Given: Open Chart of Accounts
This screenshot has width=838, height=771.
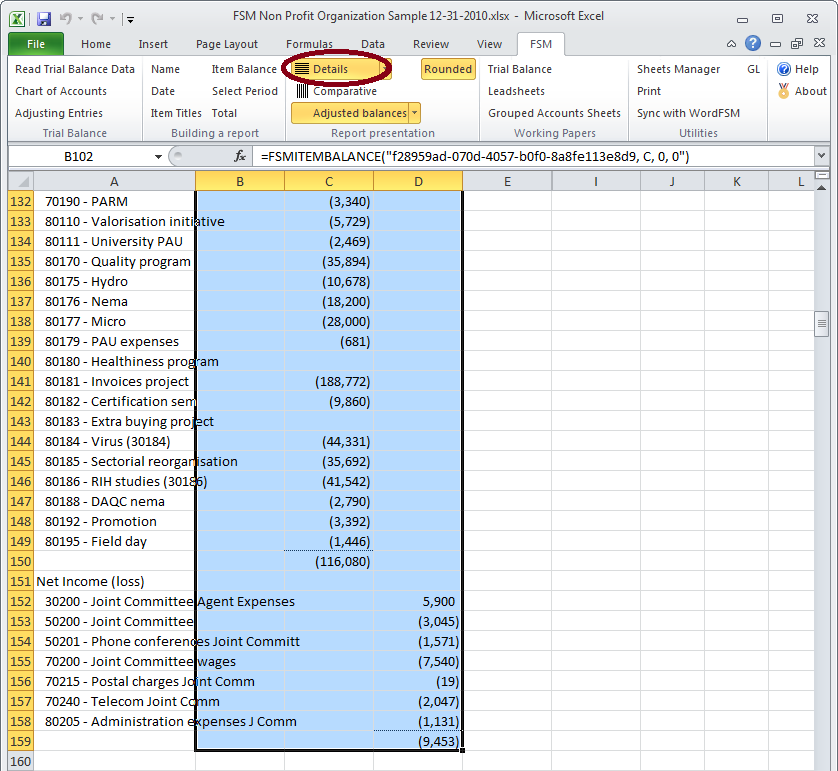Looking at the screenshot, I should (61, 91).
